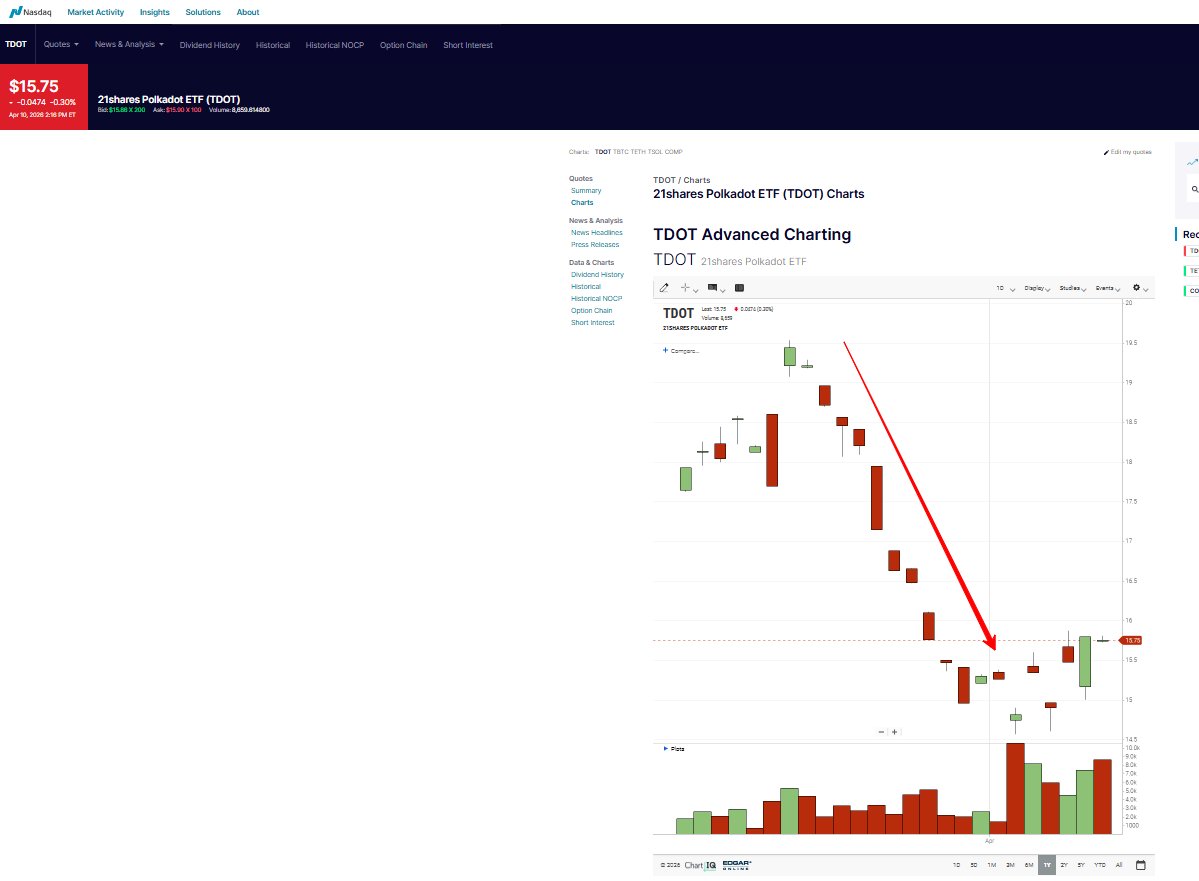This screenshot has width=1199, height=881.
Task: Open Solutions in top navigation
Action: [x=203, y=12]
